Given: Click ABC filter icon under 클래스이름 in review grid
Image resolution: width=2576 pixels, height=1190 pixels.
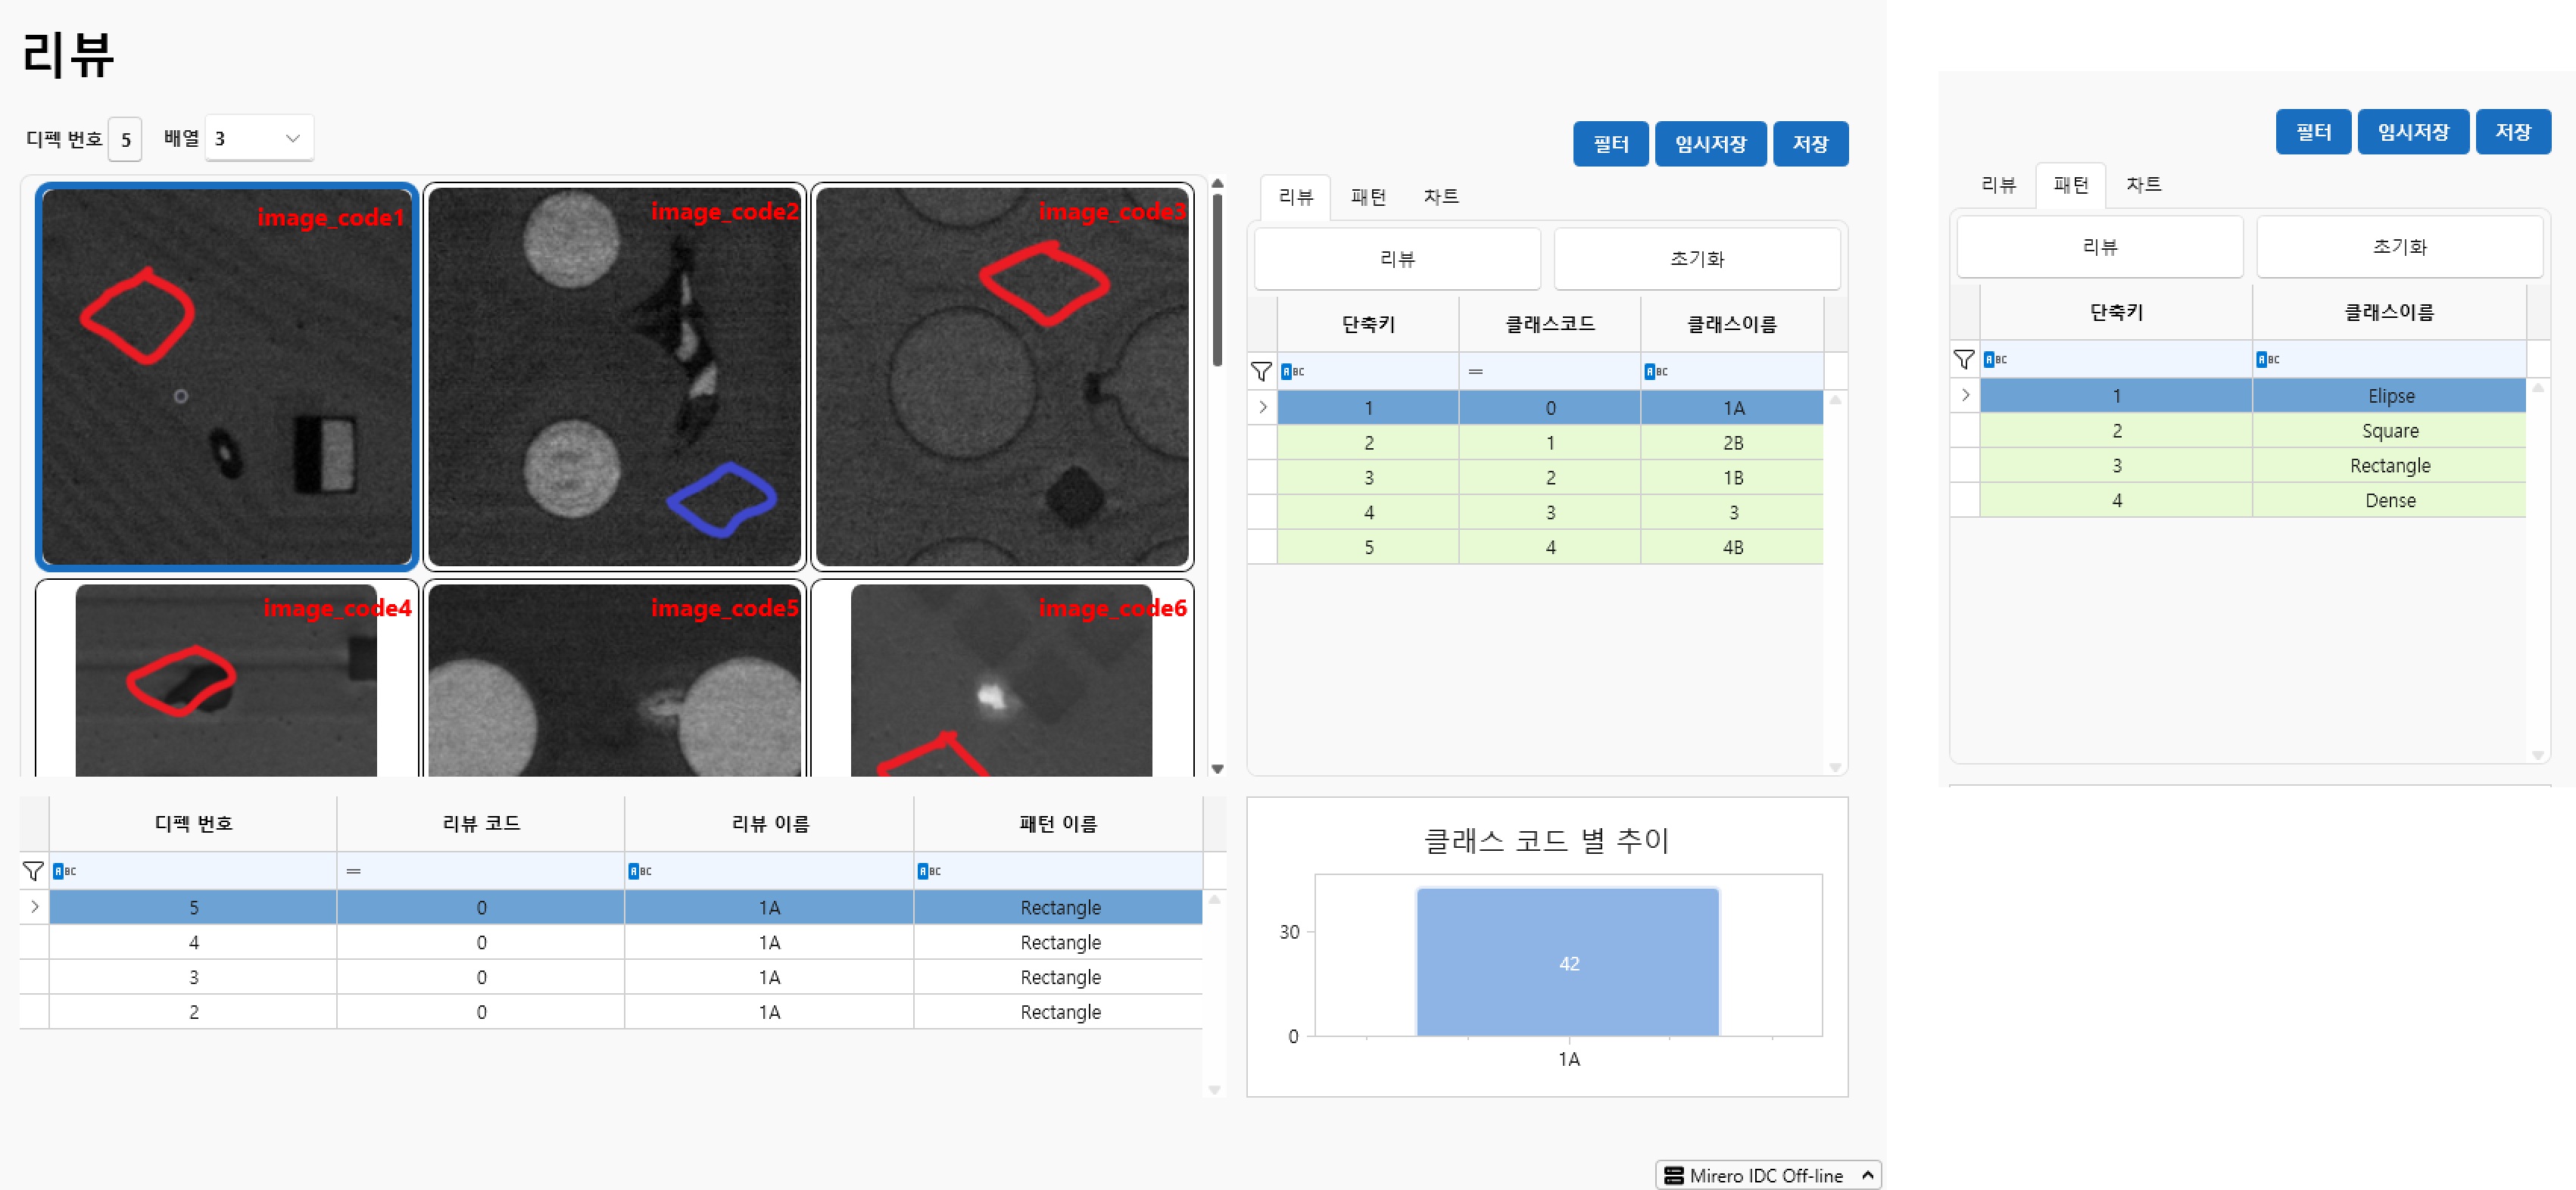Looking at the screenshot, I should (x=1656, y=372).
